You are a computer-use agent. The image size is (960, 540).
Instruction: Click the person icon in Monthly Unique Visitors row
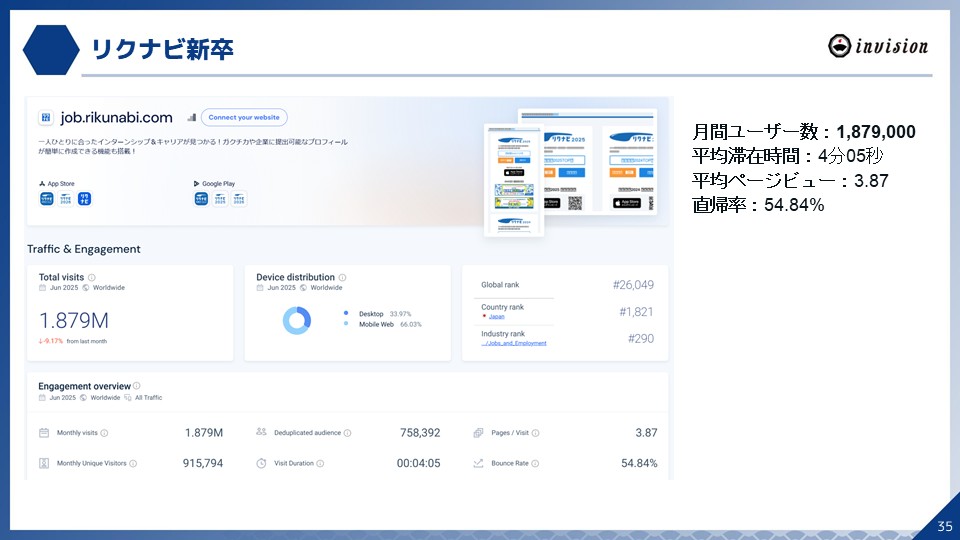click(44, 463)
